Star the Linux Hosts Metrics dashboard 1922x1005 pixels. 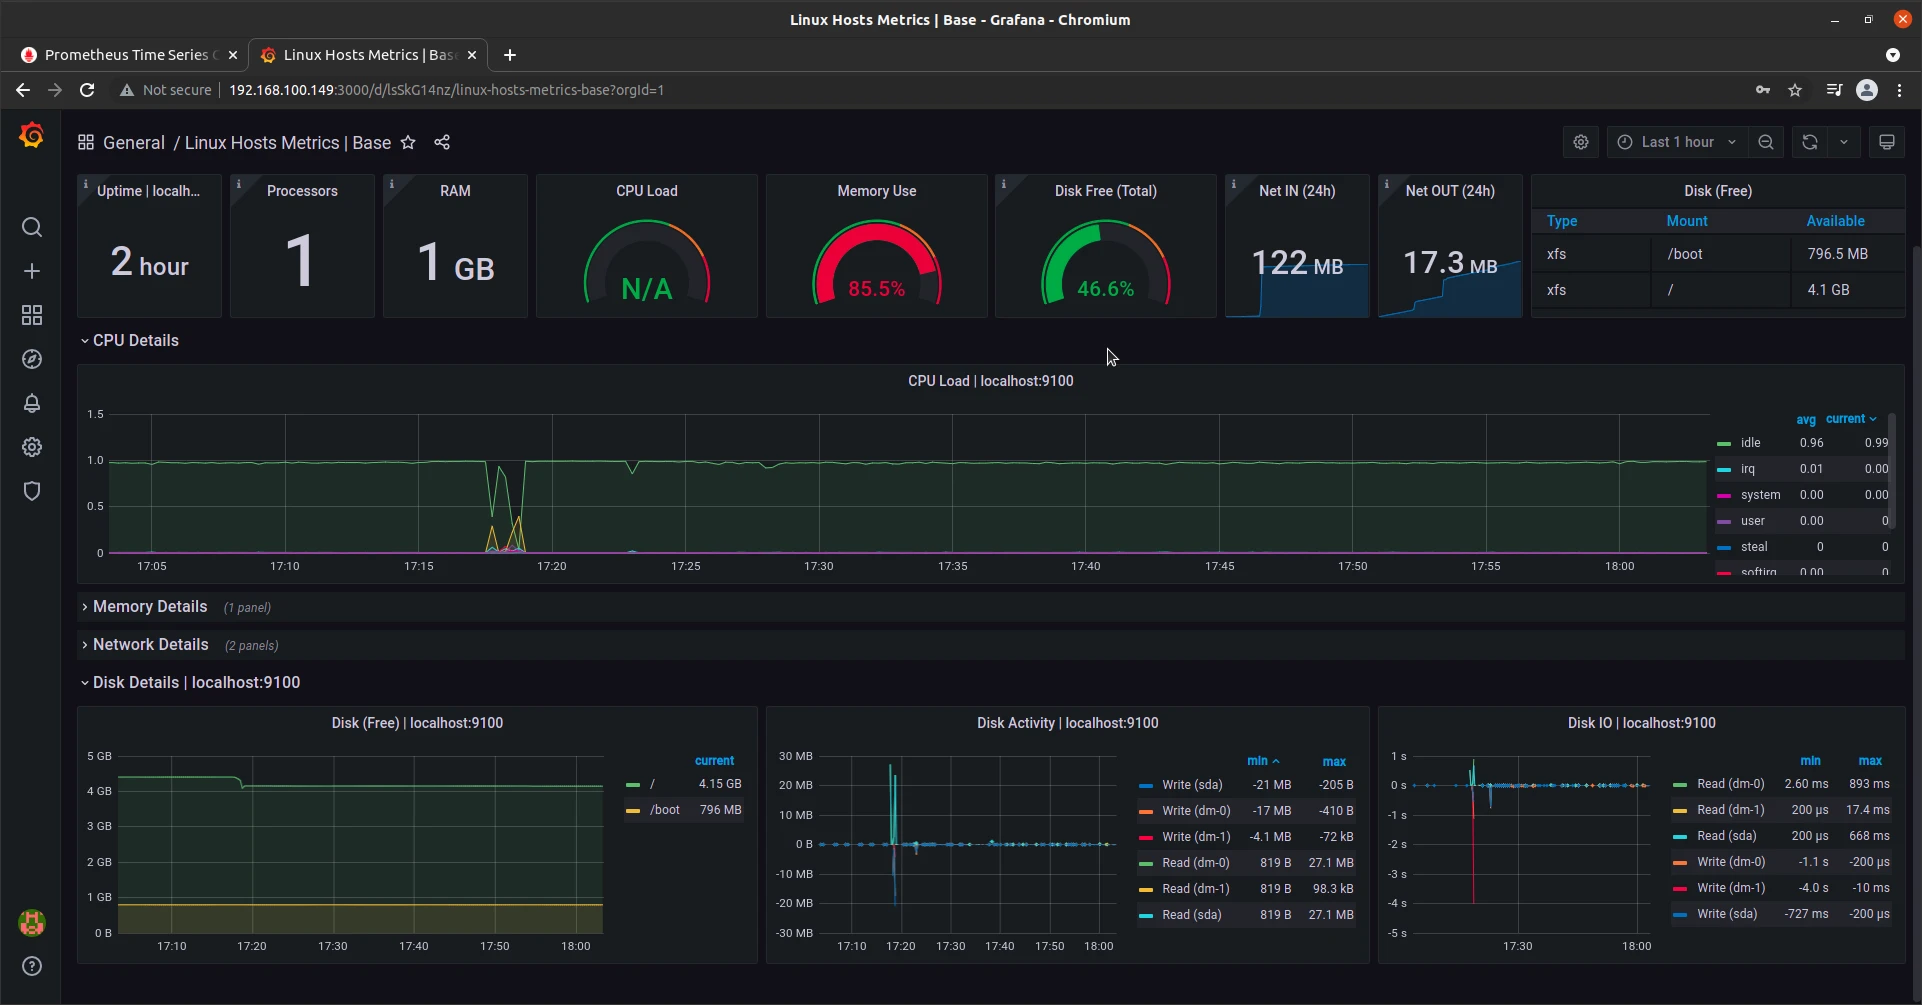408,143
